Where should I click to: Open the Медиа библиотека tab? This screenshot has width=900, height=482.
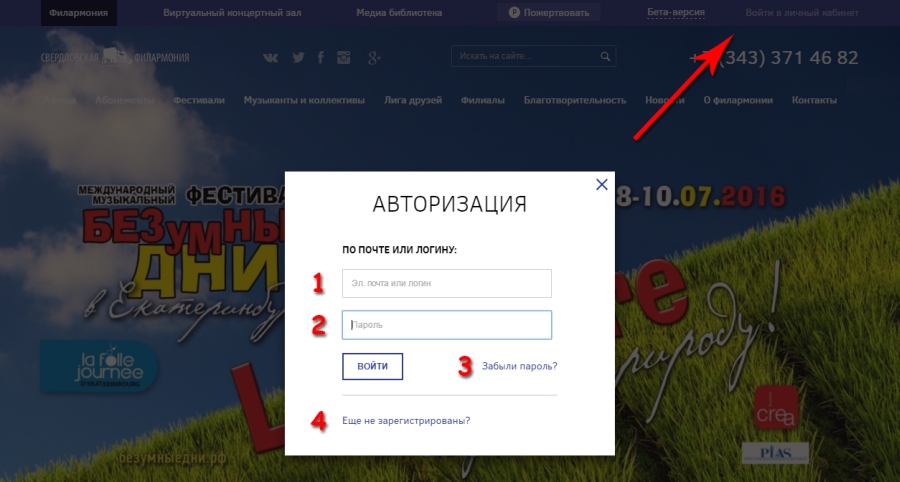[x=399, y=13]
